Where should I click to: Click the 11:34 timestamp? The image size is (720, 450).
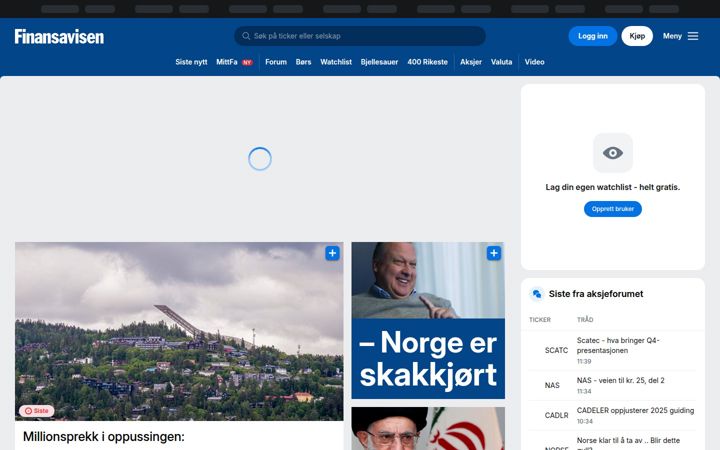coord(584,392)
